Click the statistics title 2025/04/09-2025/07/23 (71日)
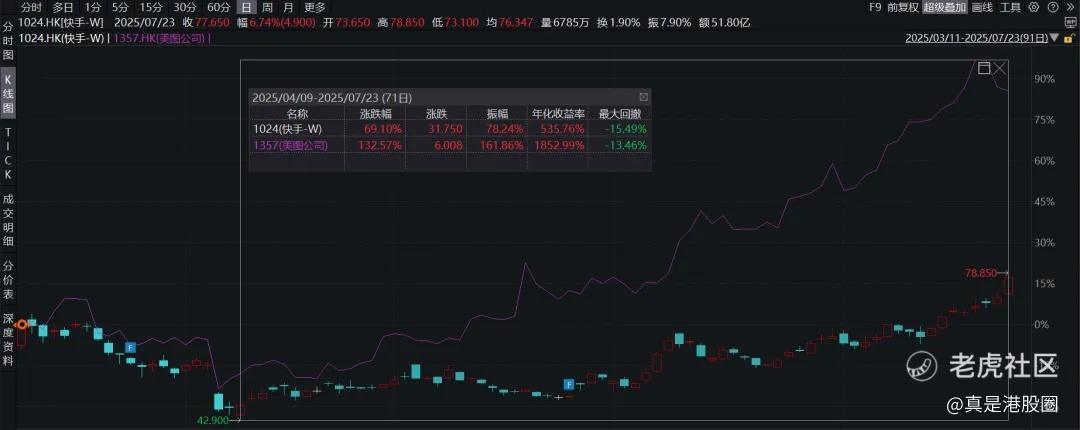This screenshot has height=430, width=1080. coord(332,97)
